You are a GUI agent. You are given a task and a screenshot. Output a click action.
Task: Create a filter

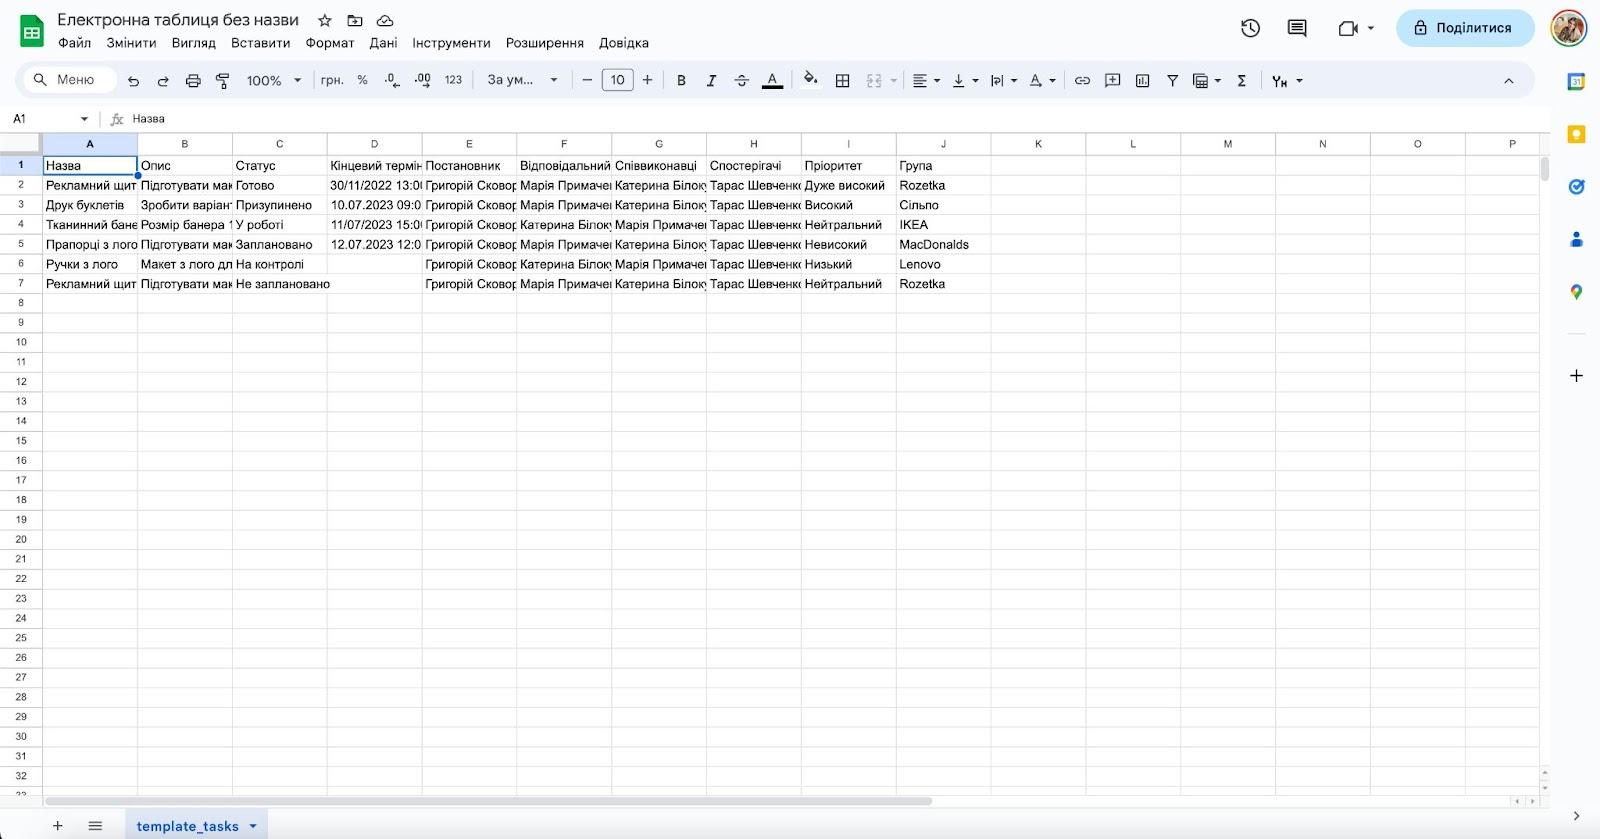pyautogui.click(x=1172, y=81)
